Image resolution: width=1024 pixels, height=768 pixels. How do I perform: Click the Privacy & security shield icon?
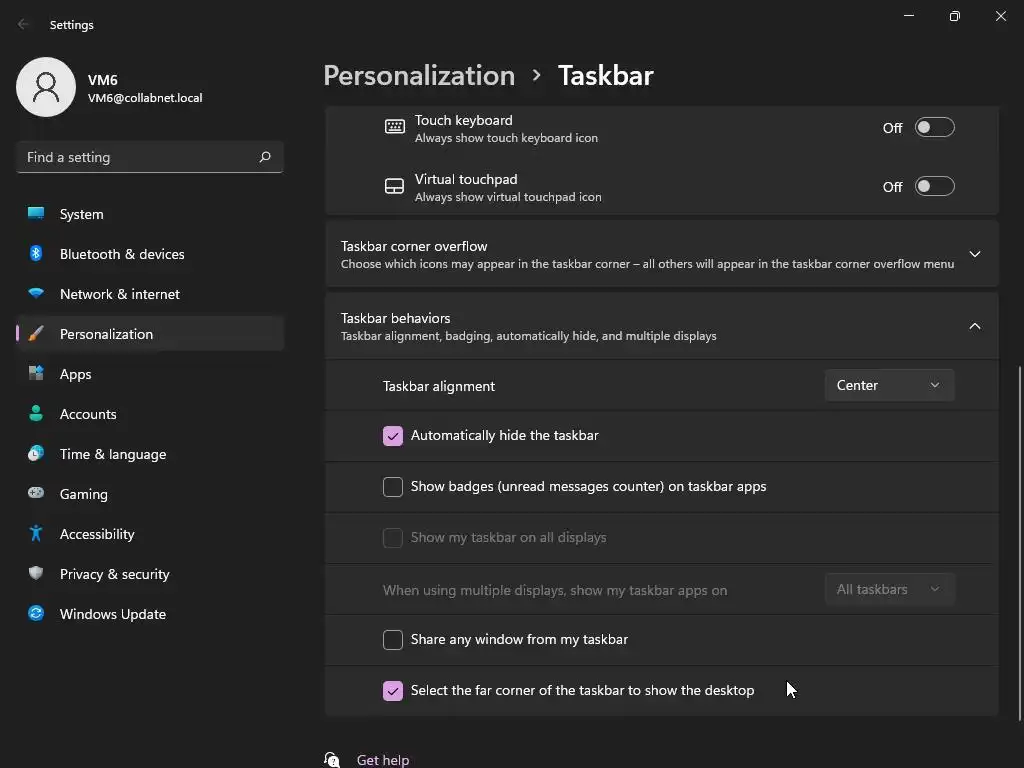[36, 574]
